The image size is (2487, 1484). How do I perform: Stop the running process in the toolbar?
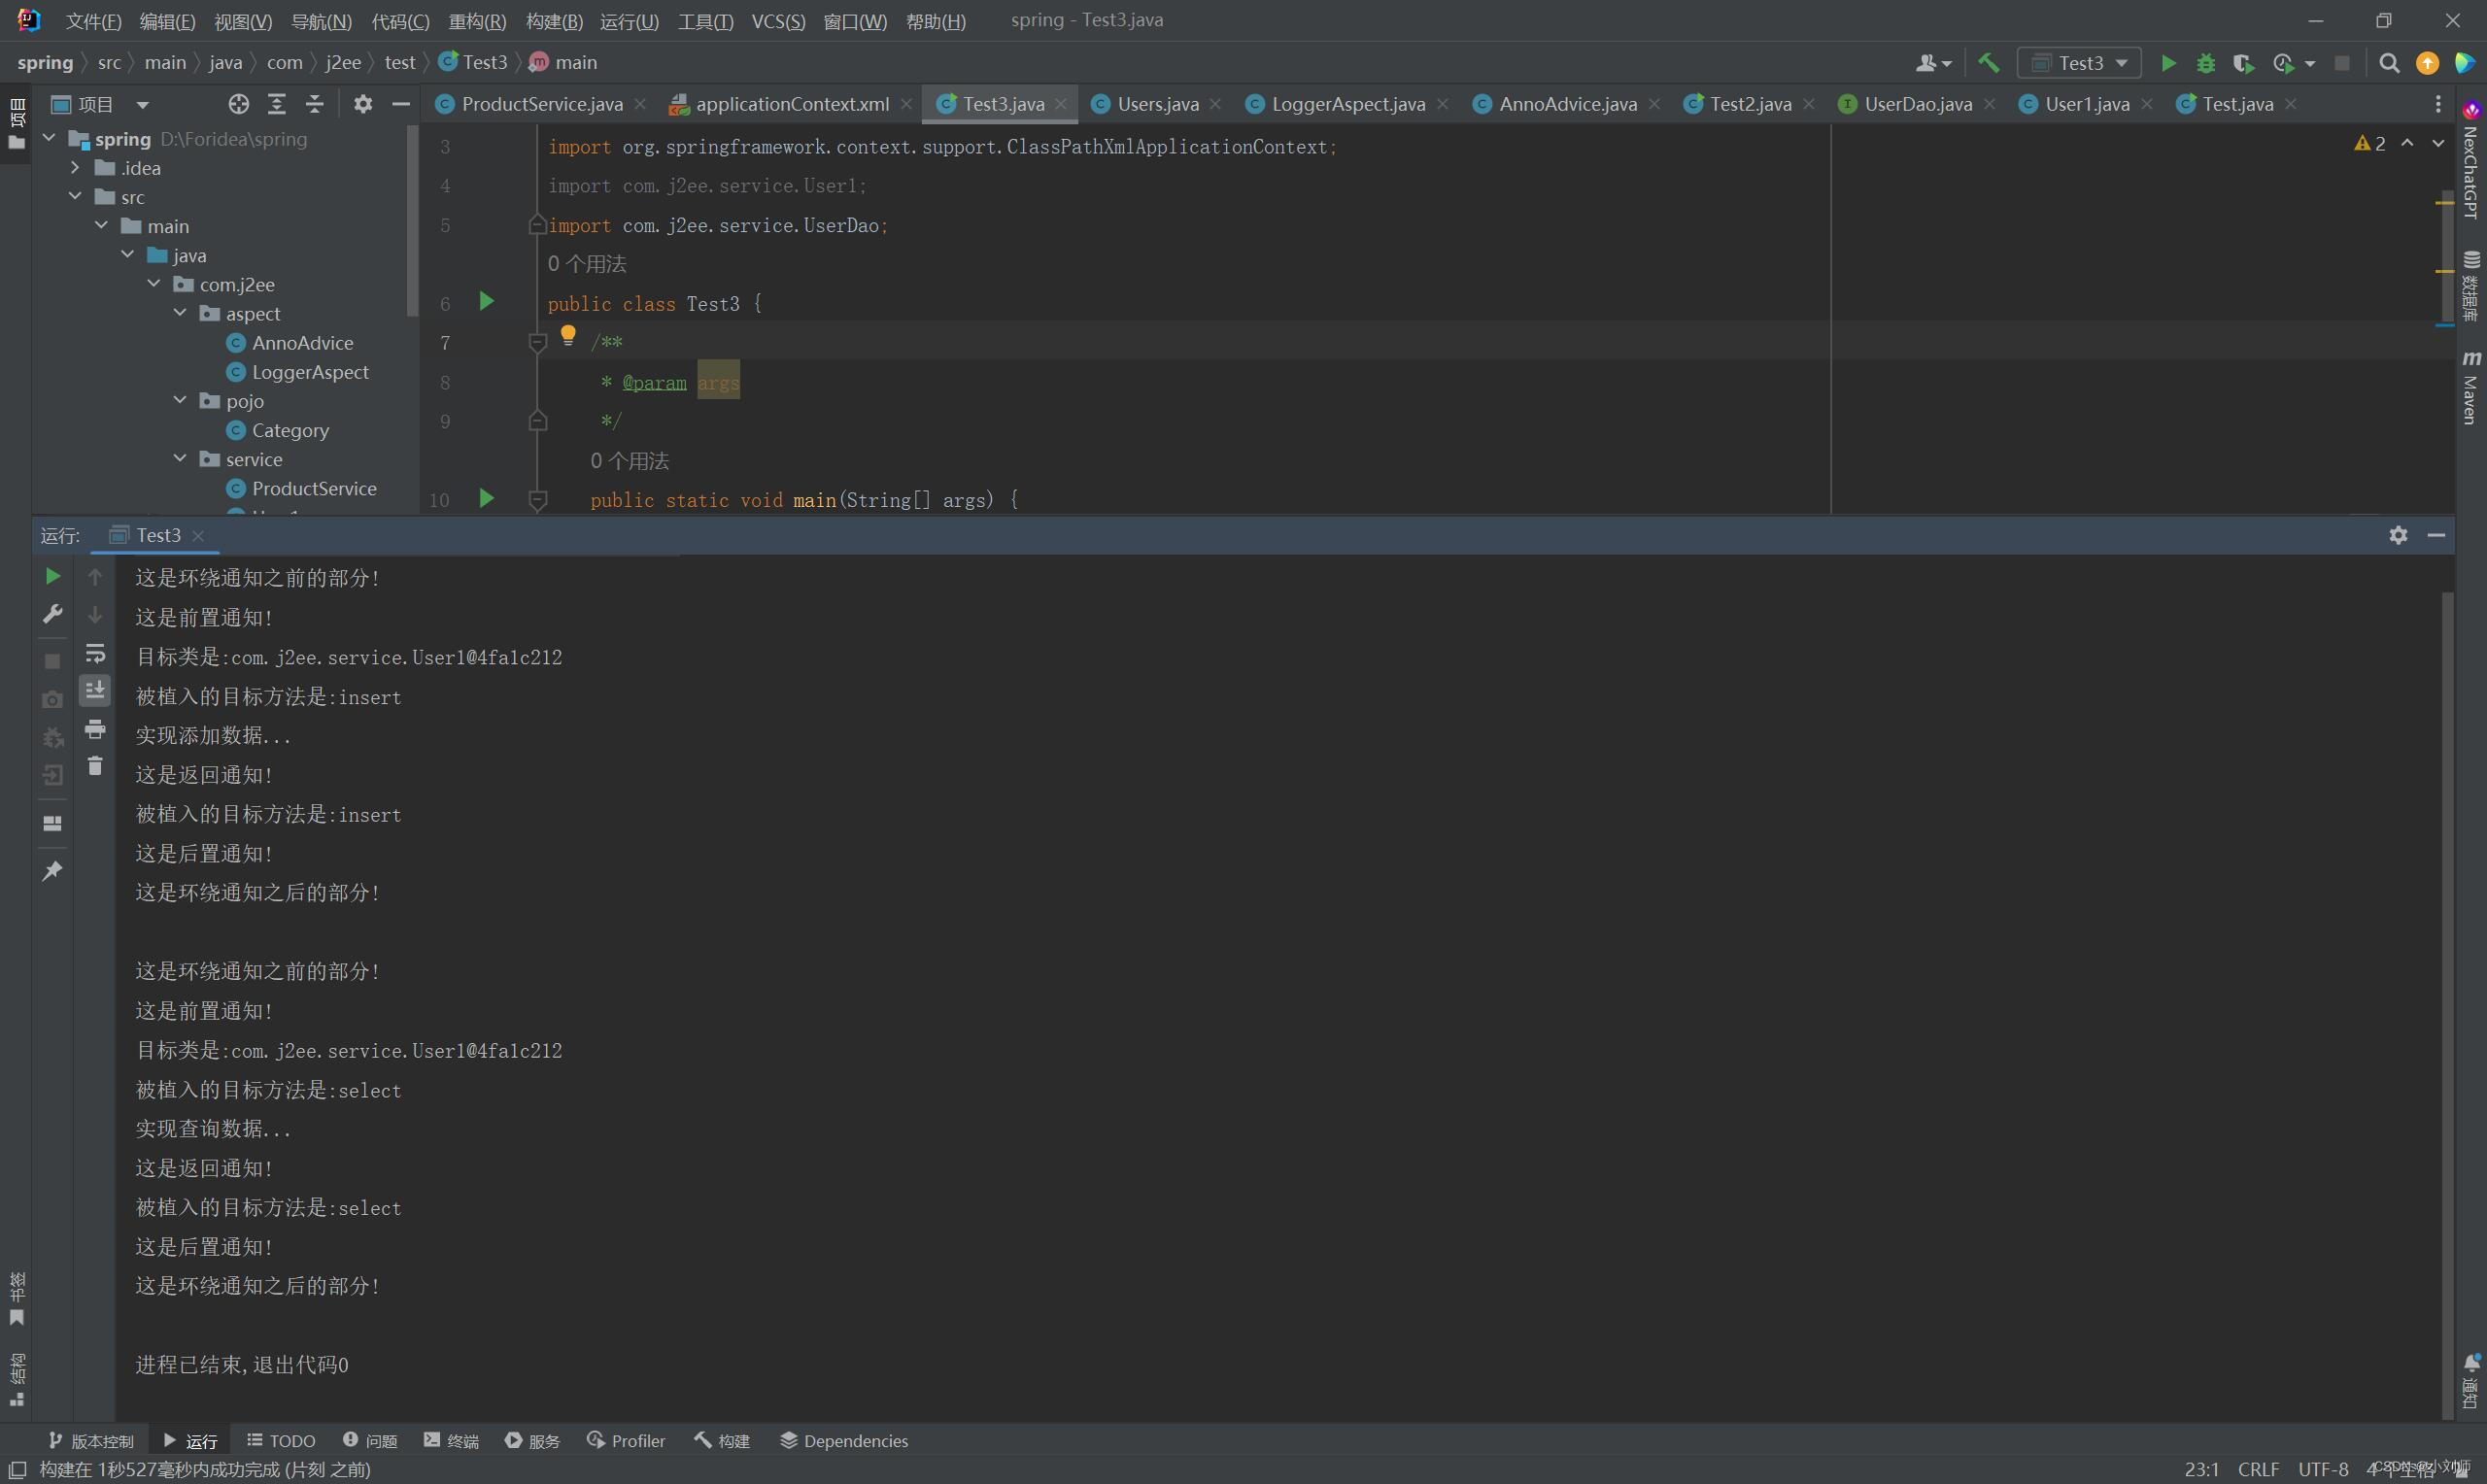(2342, 63)
